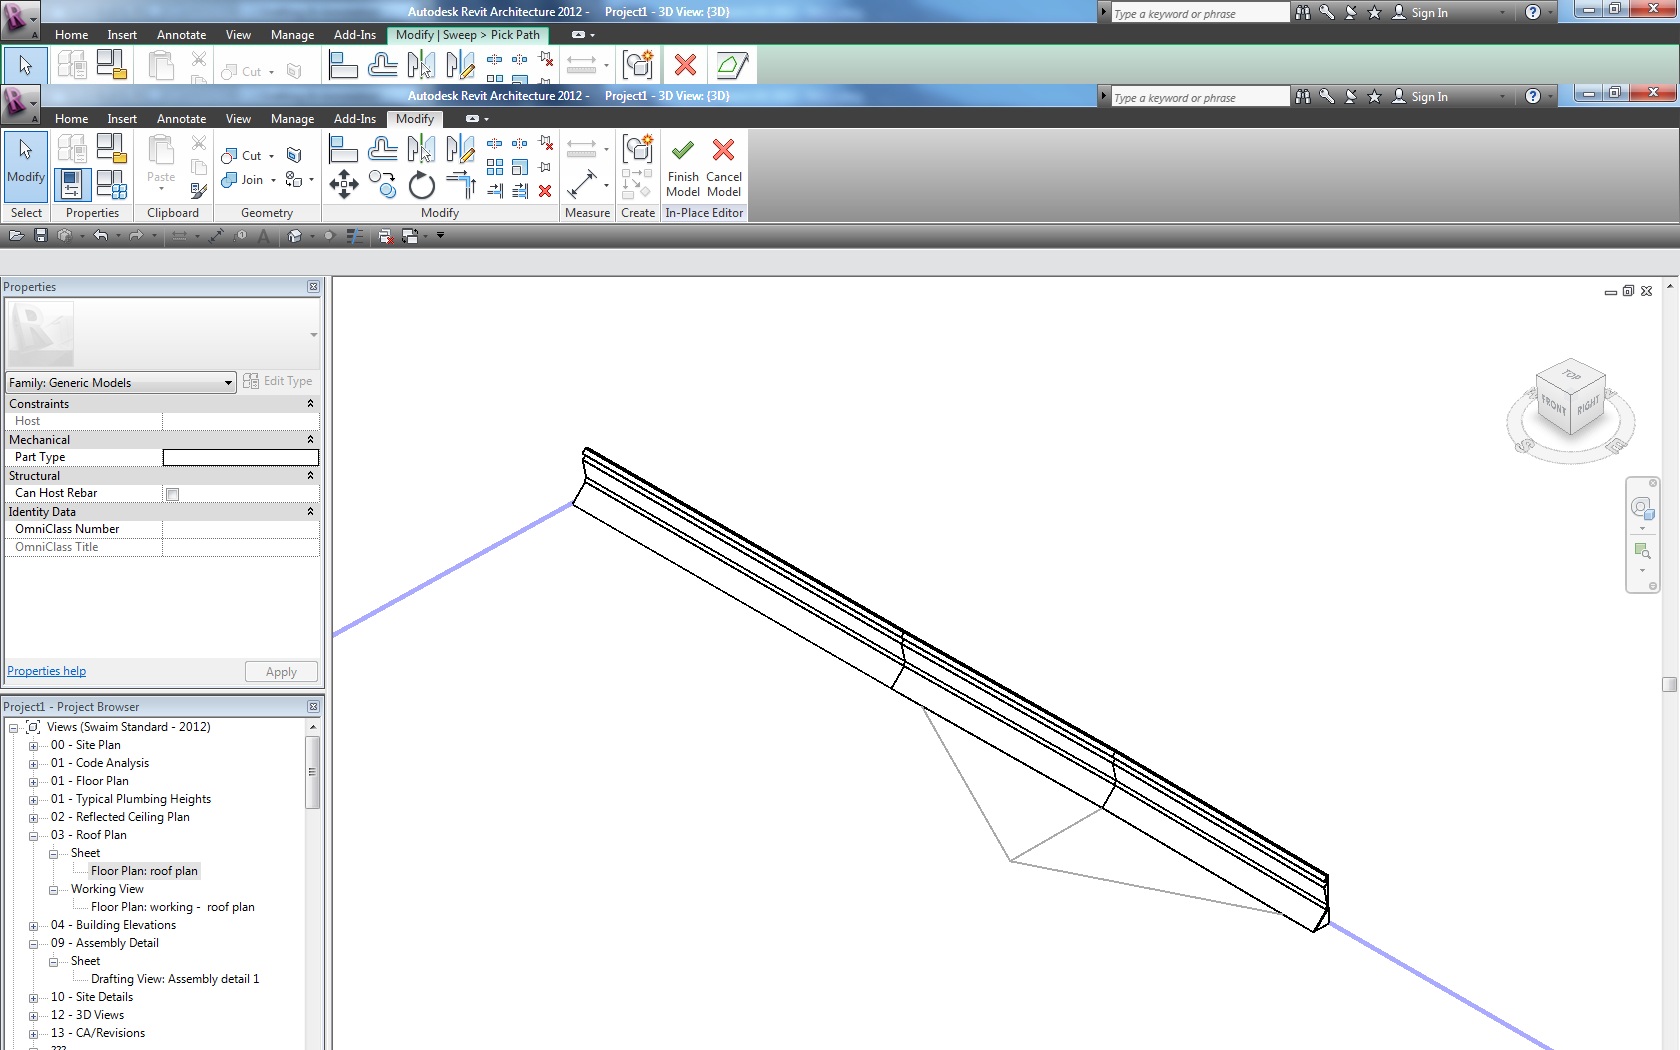
Task: Open Family Category and Parameters icon
Action: pyautogui.click(x=111, y=149)
